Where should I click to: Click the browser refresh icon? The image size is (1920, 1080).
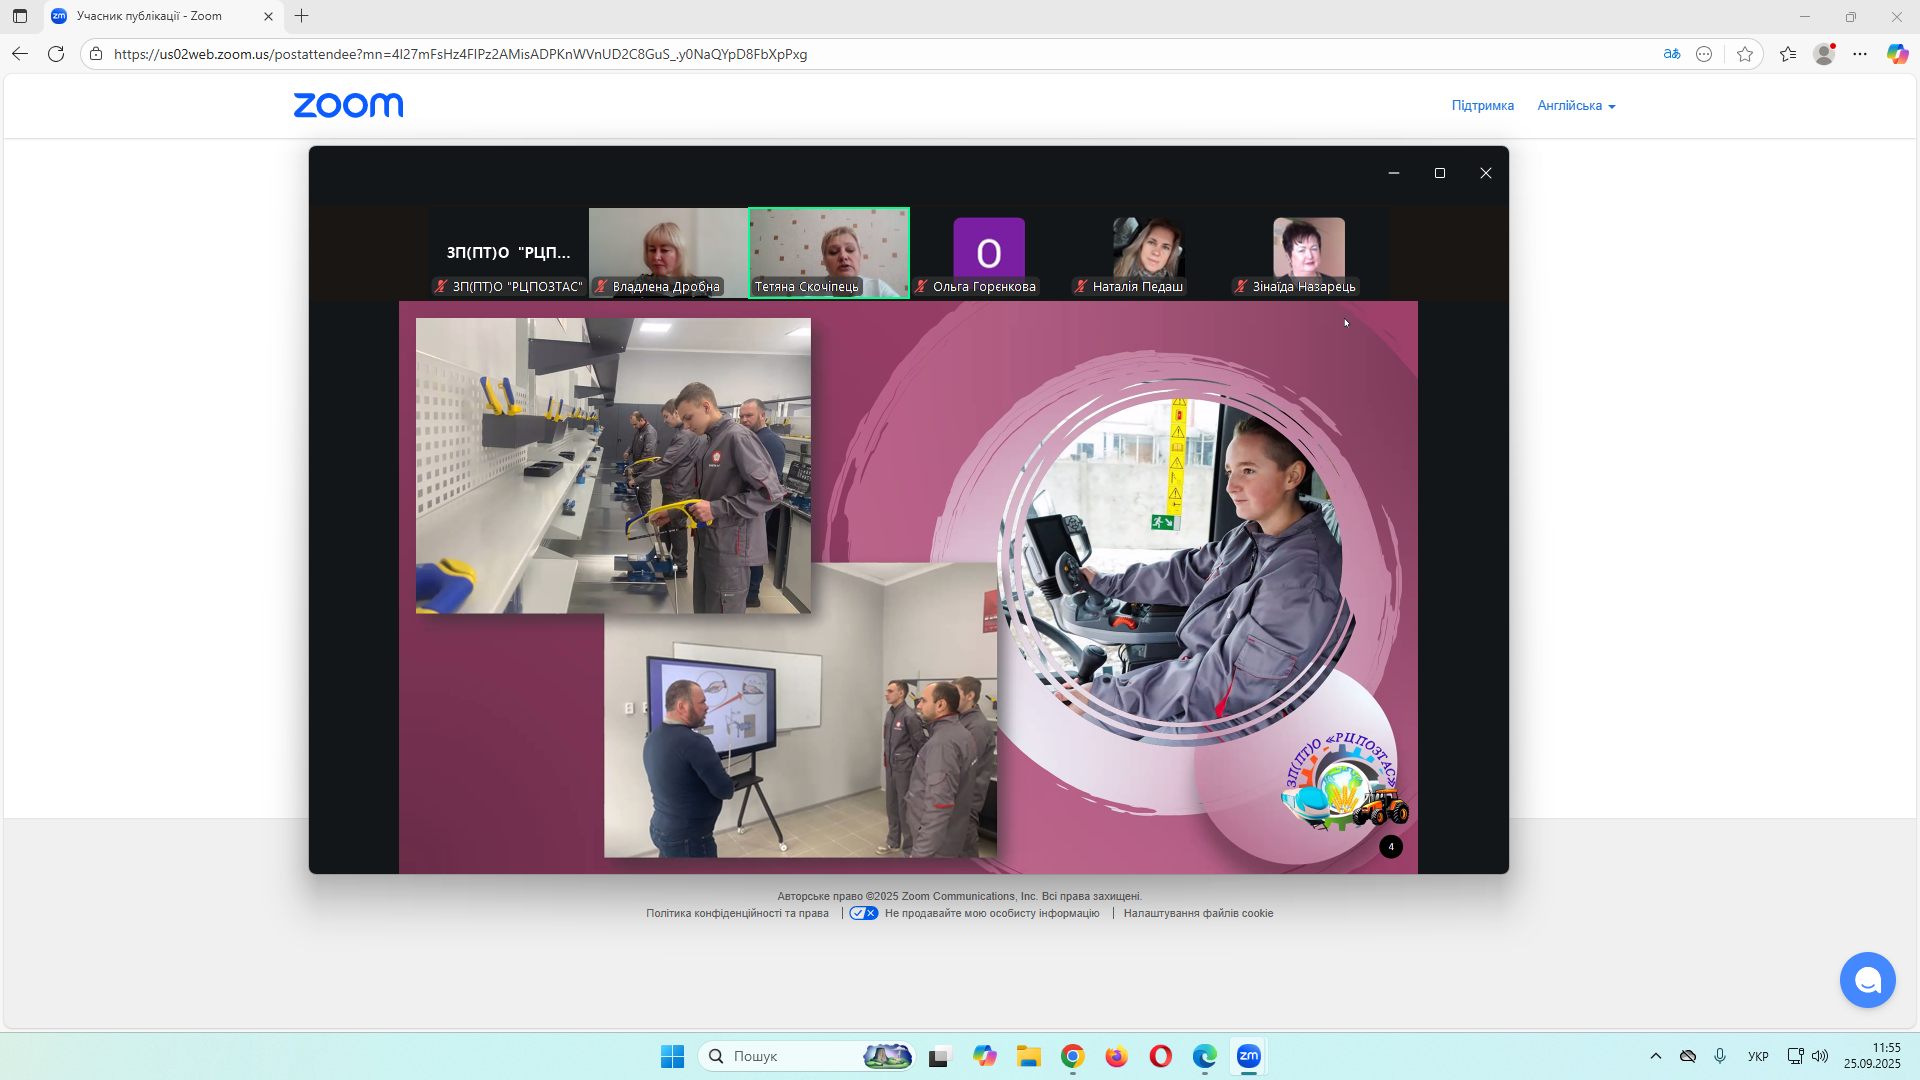click(x=56, y=54)
